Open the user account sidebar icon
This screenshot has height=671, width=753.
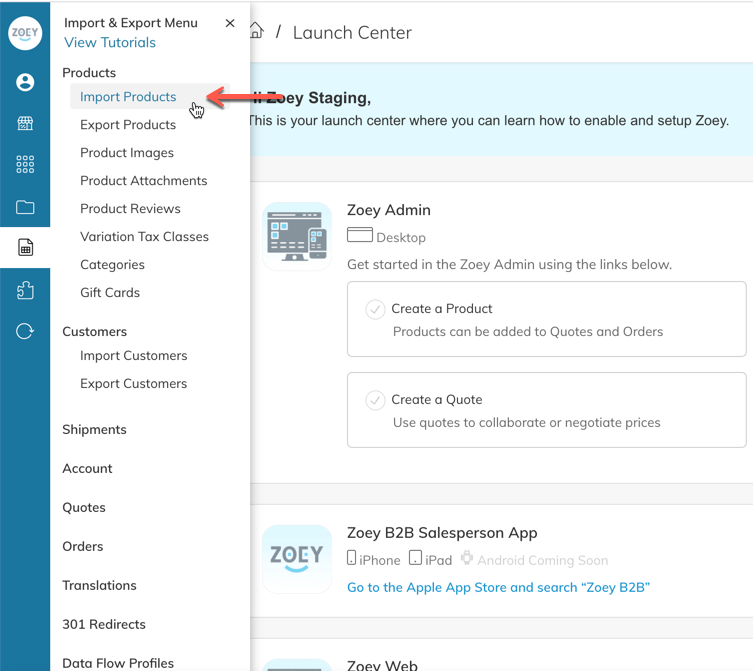click(x=25, y=82)
